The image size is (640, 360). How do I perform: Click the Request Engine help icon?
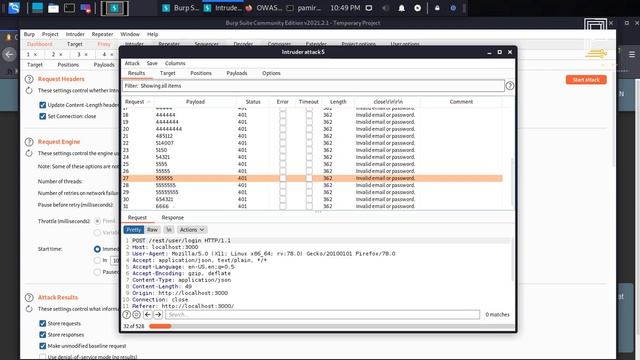click(29, 142)
